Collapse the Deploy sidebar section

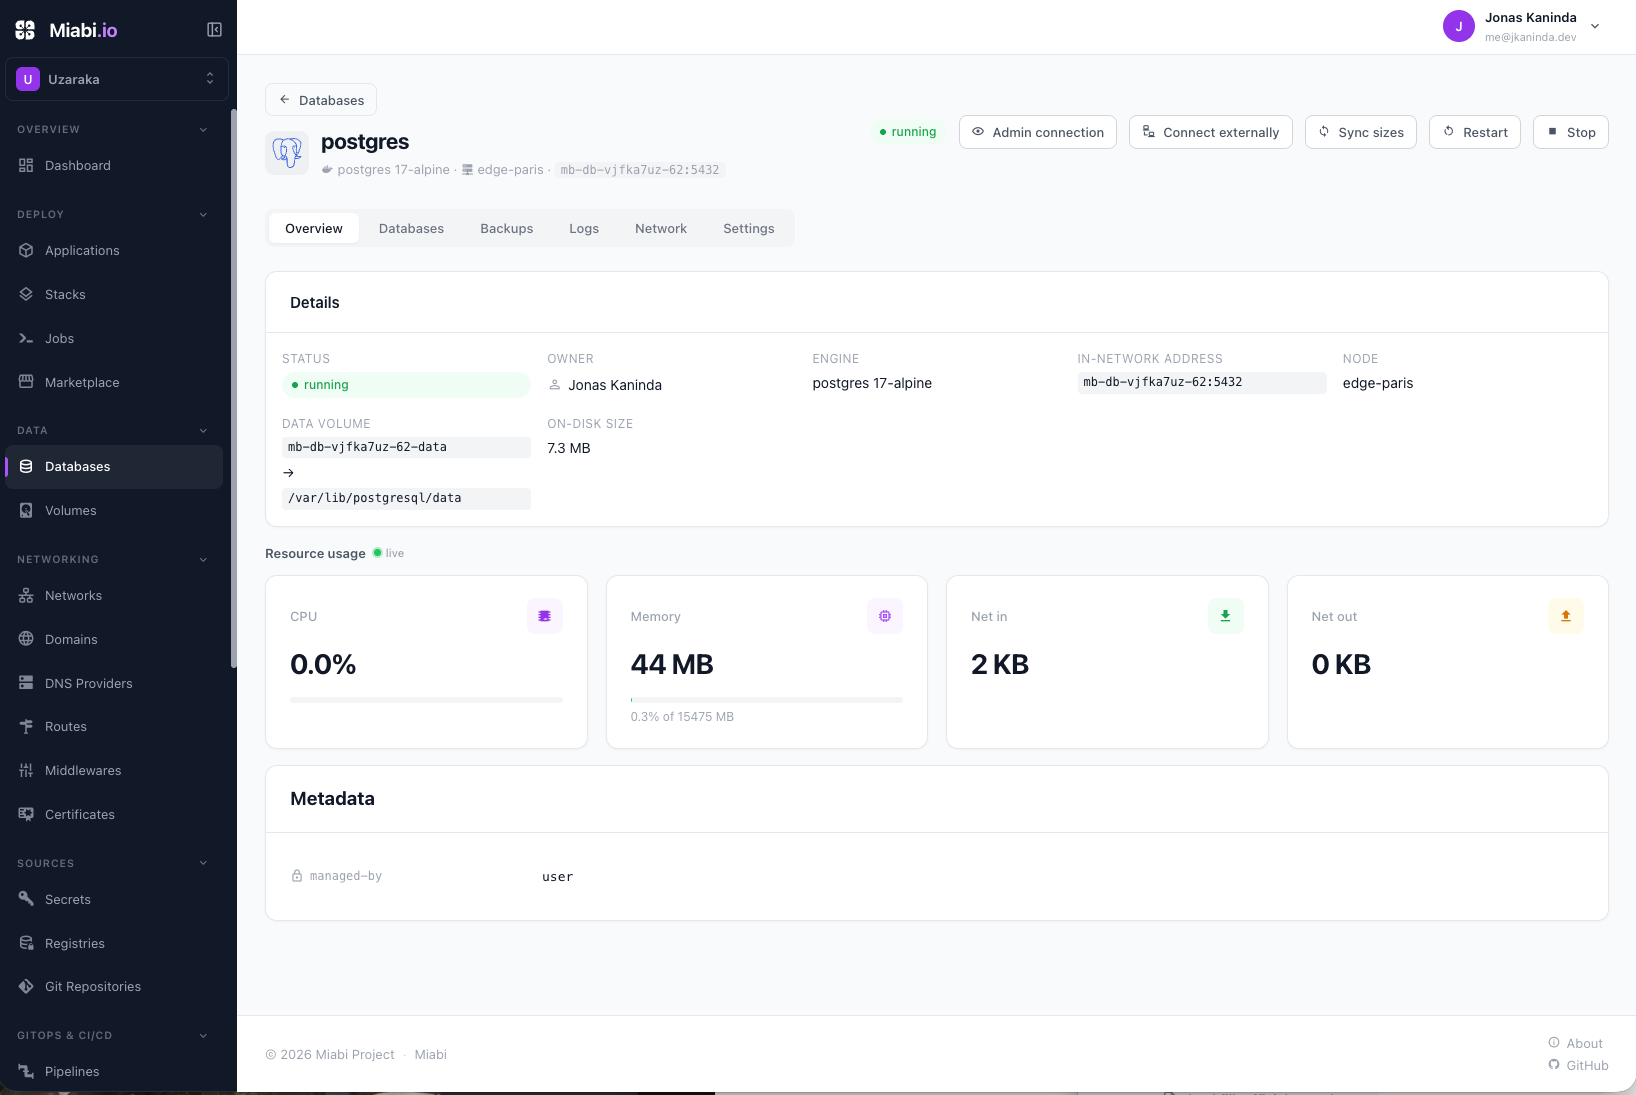click(x=203, y=214)
